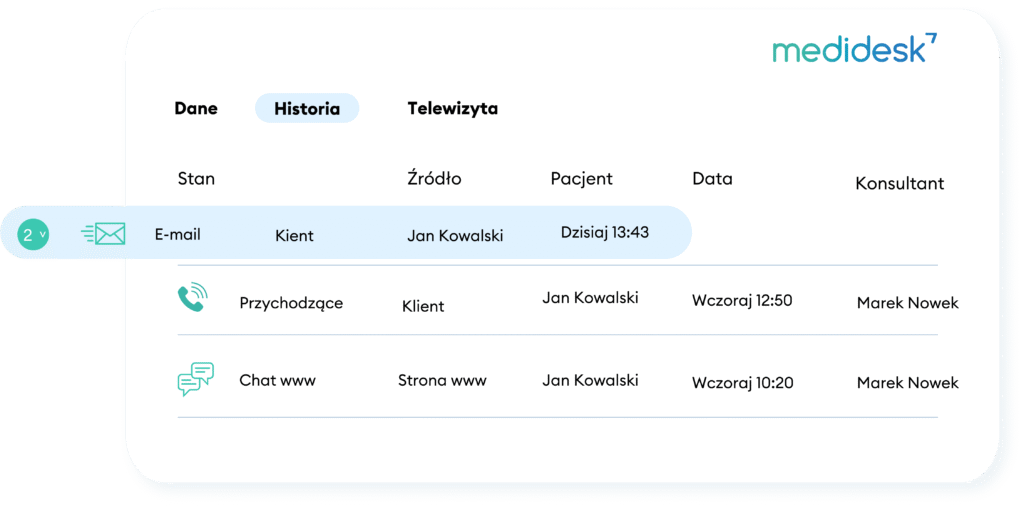This screenshot has height=506, width=1024.
Task: Click the Konsultant column header
Action: (900, 183)
